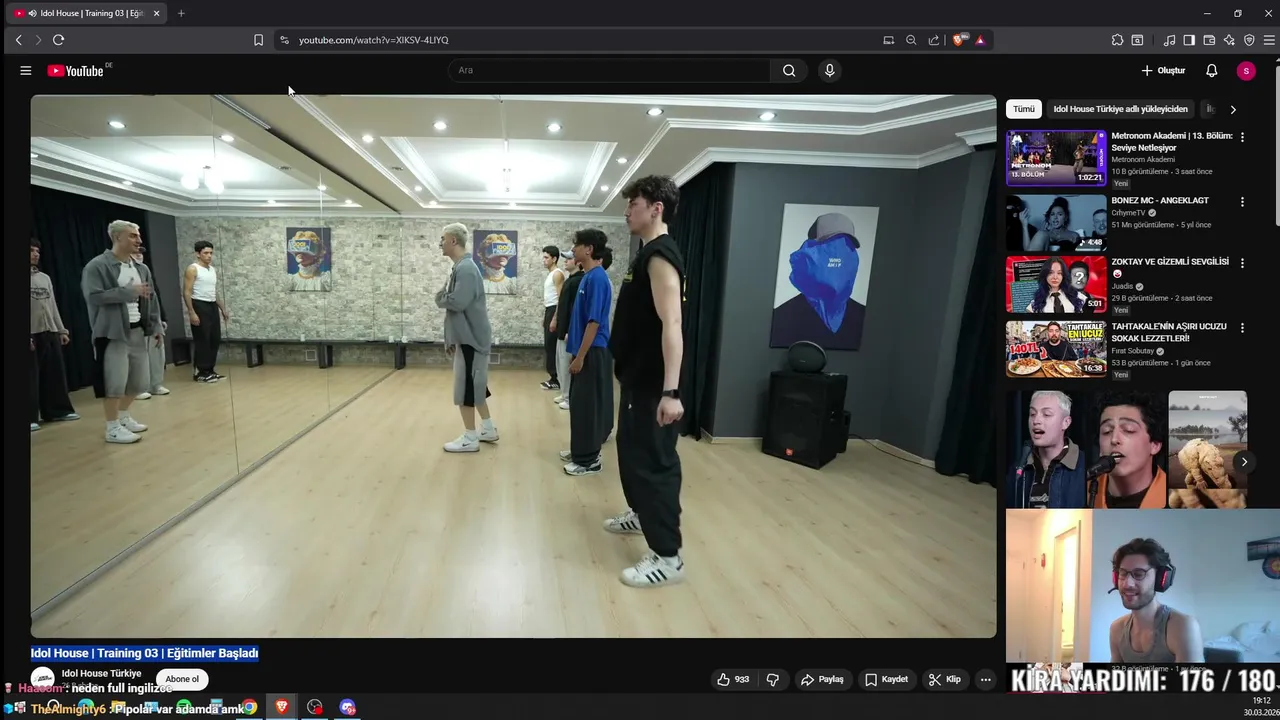Open Brave Shields lion icon
This screenshot has width=1280, height=720.
point(960,40)
